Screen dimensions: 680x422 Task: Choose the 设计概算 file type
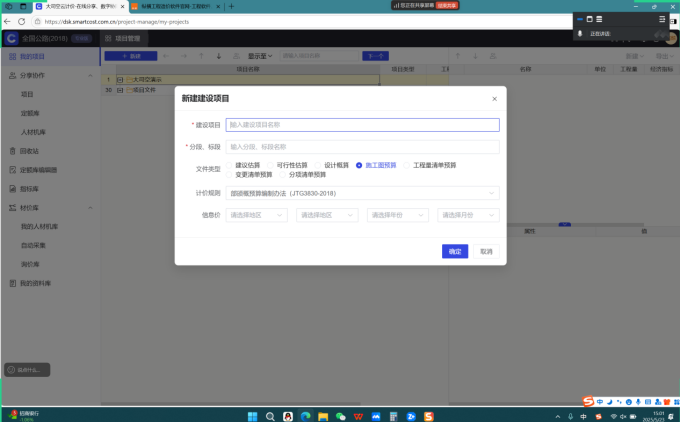(x=318, y=164)
